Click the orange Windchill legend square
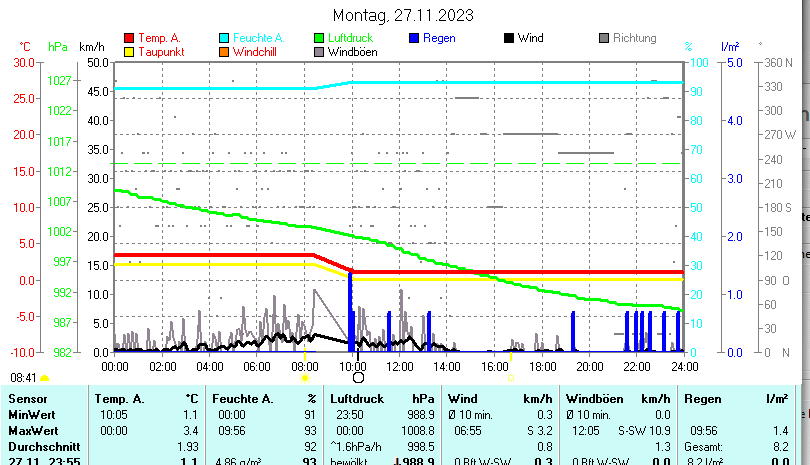 pos(224,51)
